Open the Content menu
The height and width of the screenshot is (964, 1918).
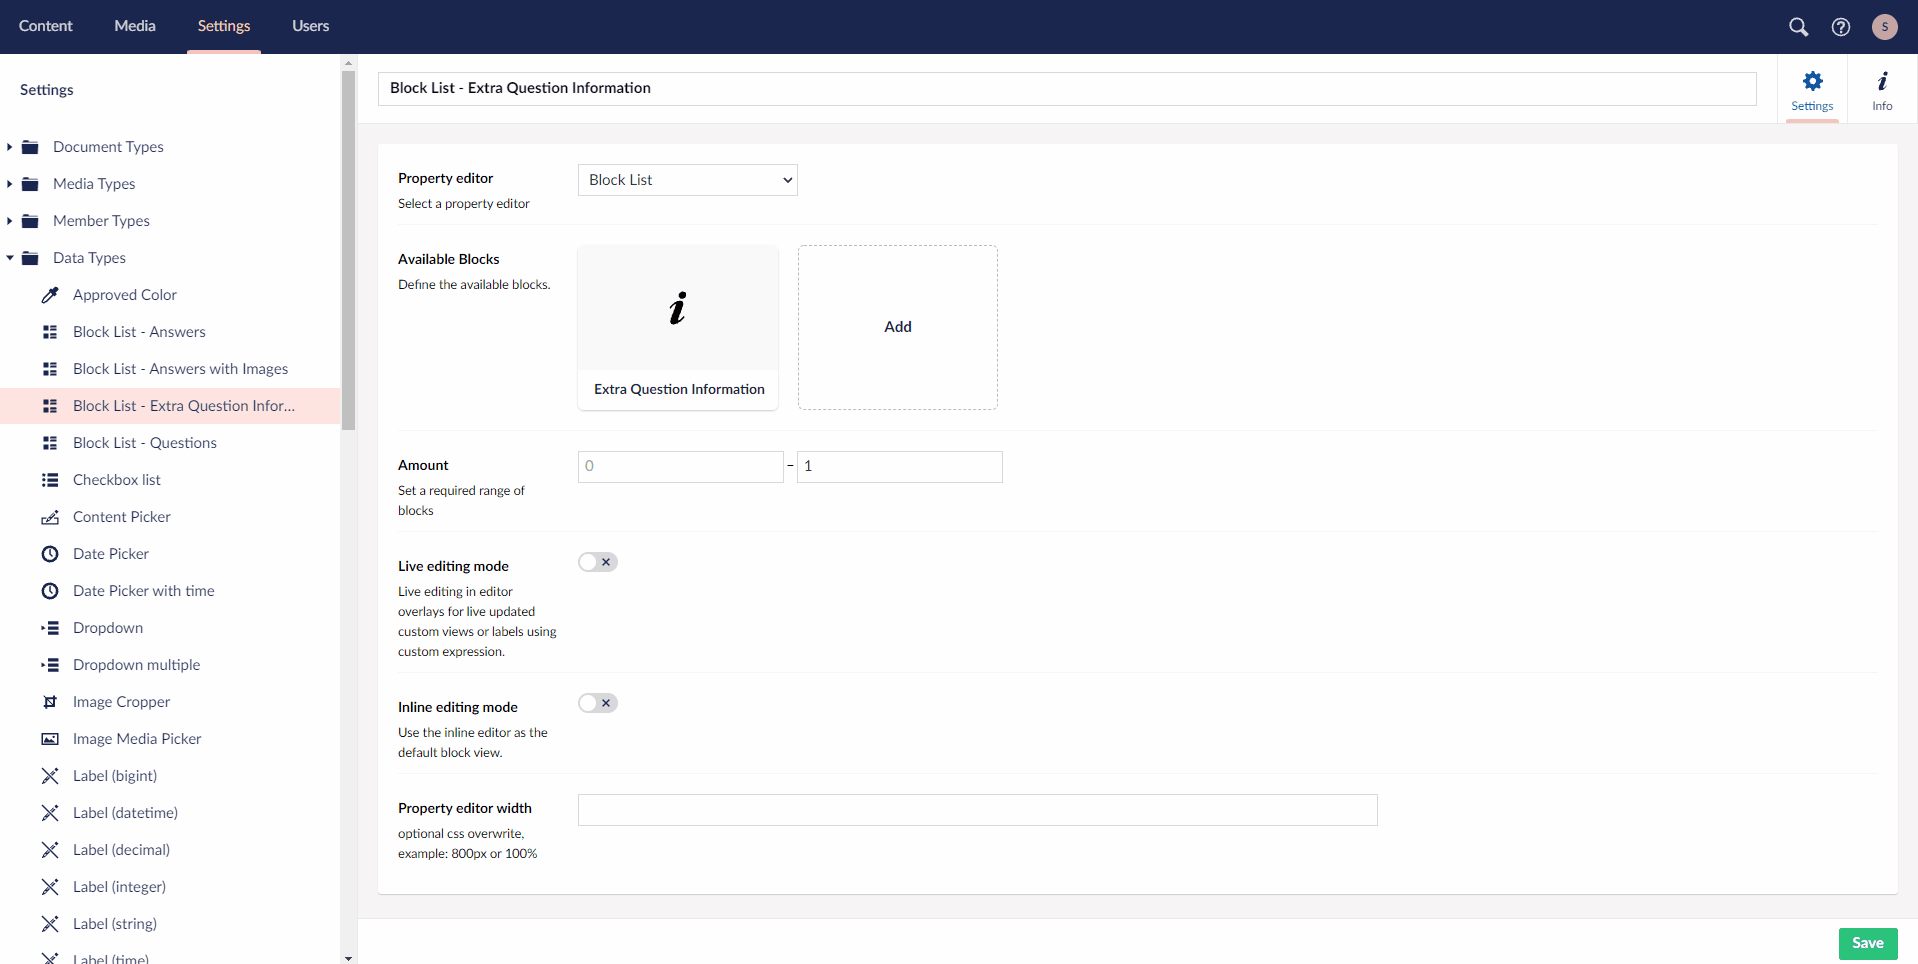click(x=46, y=26)
